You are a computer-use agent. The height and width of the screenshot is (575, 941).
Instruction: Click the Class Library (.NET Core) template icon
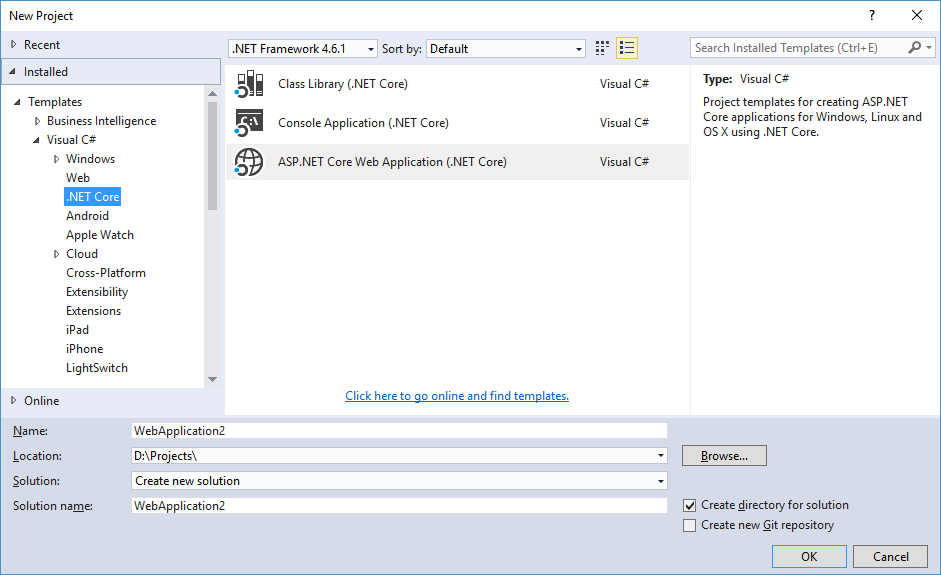pyautogui.click(x=249, y=83)
